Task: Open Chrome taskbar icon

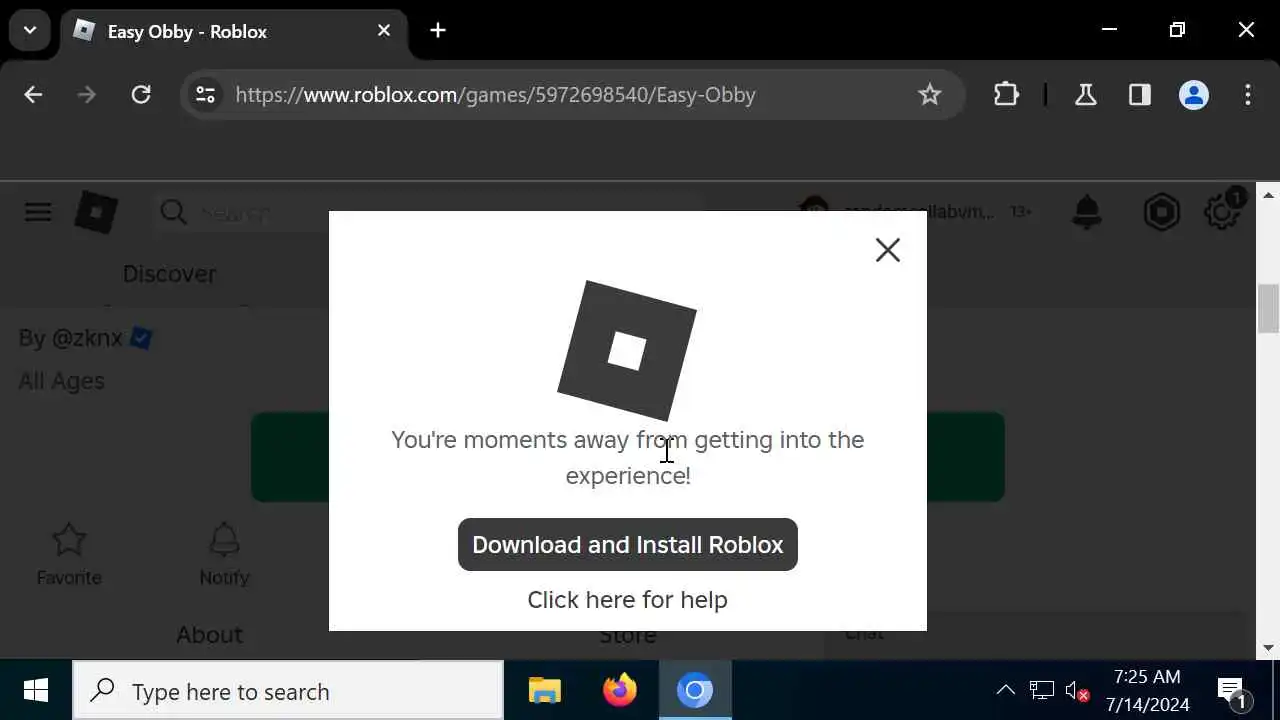Action: point(695,691)
